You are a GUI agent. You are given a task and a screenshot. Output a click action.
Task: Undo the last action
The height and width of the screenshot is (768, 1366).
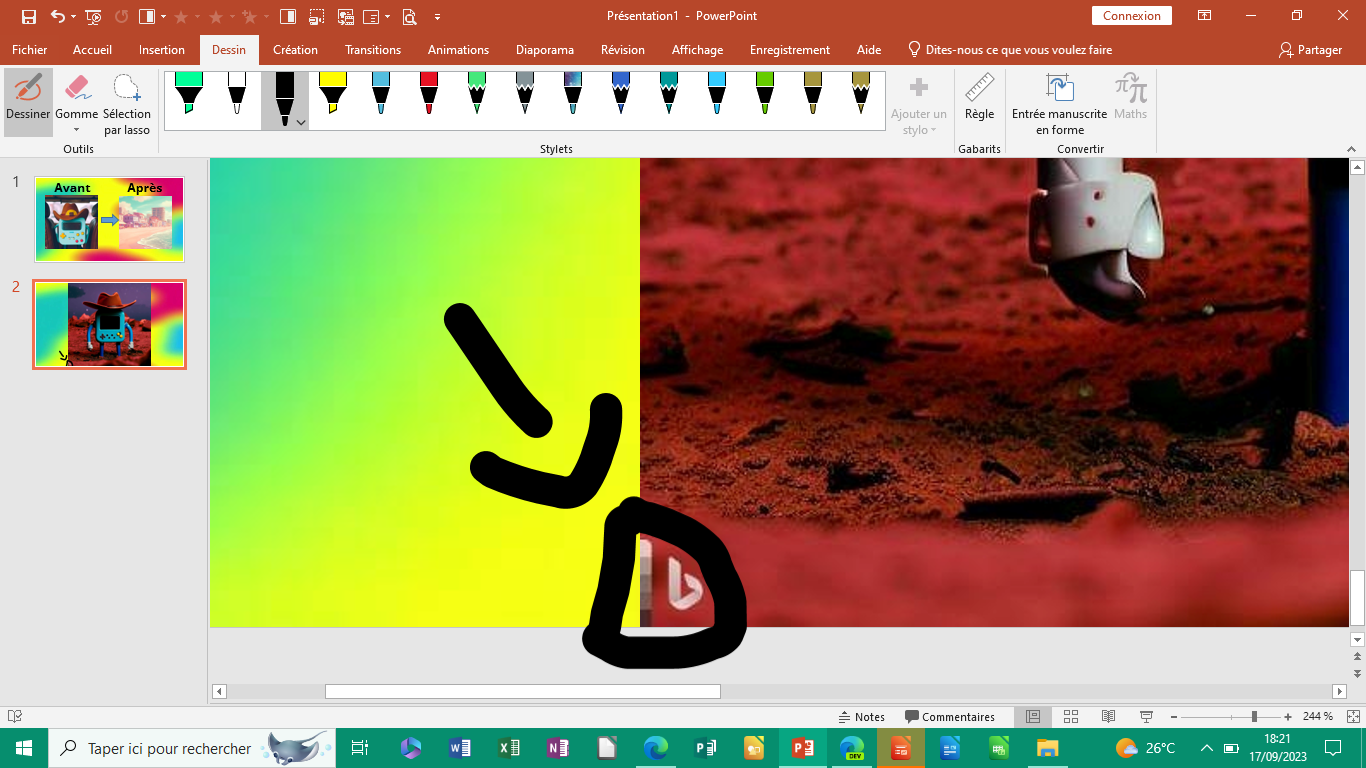(58, 16)
